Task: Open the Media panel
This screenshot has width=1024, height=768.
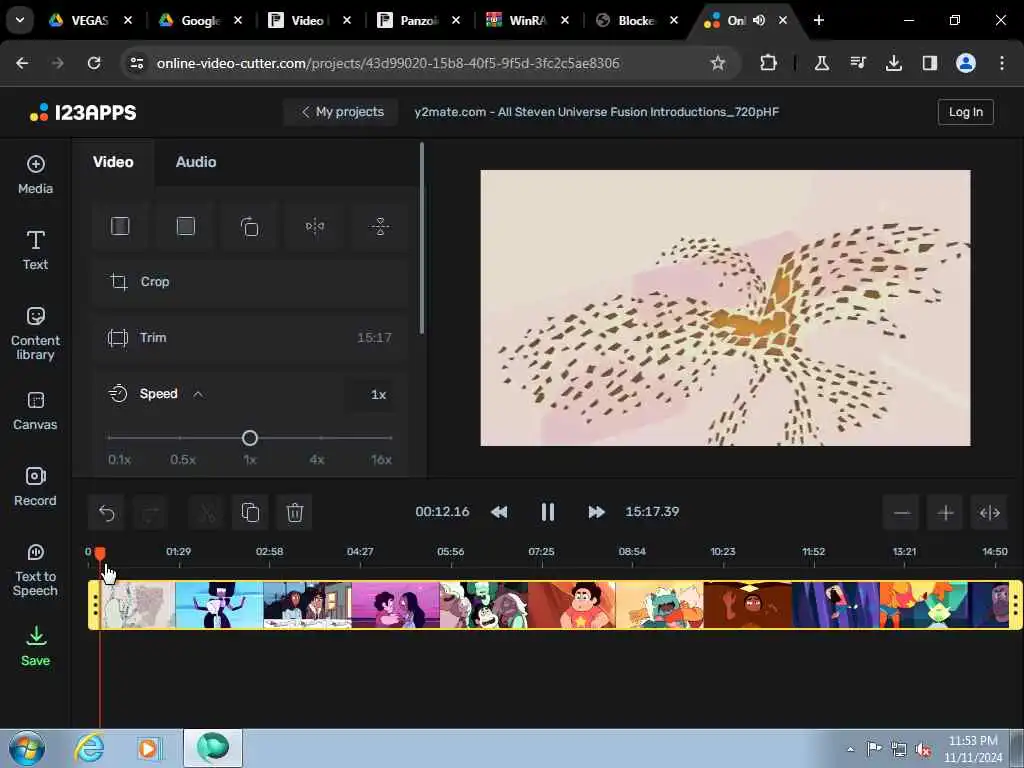Action: click(x=35, y=174)
